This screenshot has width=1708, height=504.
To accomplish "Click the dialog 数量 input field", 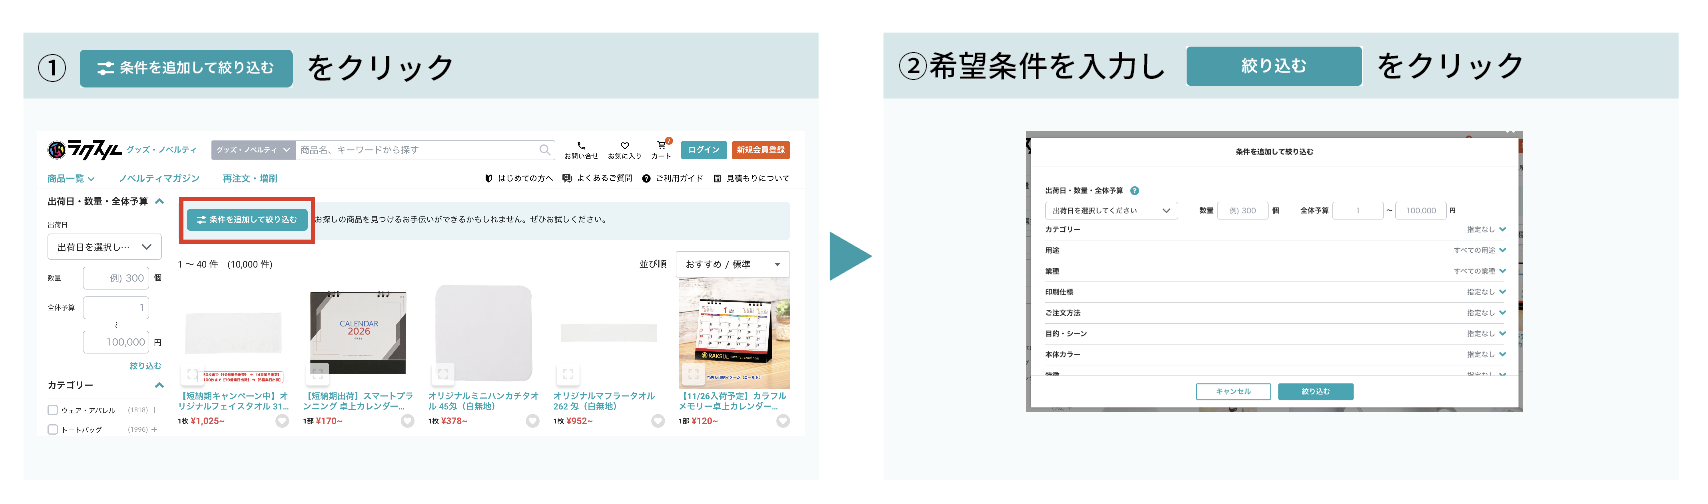I will (x=1242, y=211).
